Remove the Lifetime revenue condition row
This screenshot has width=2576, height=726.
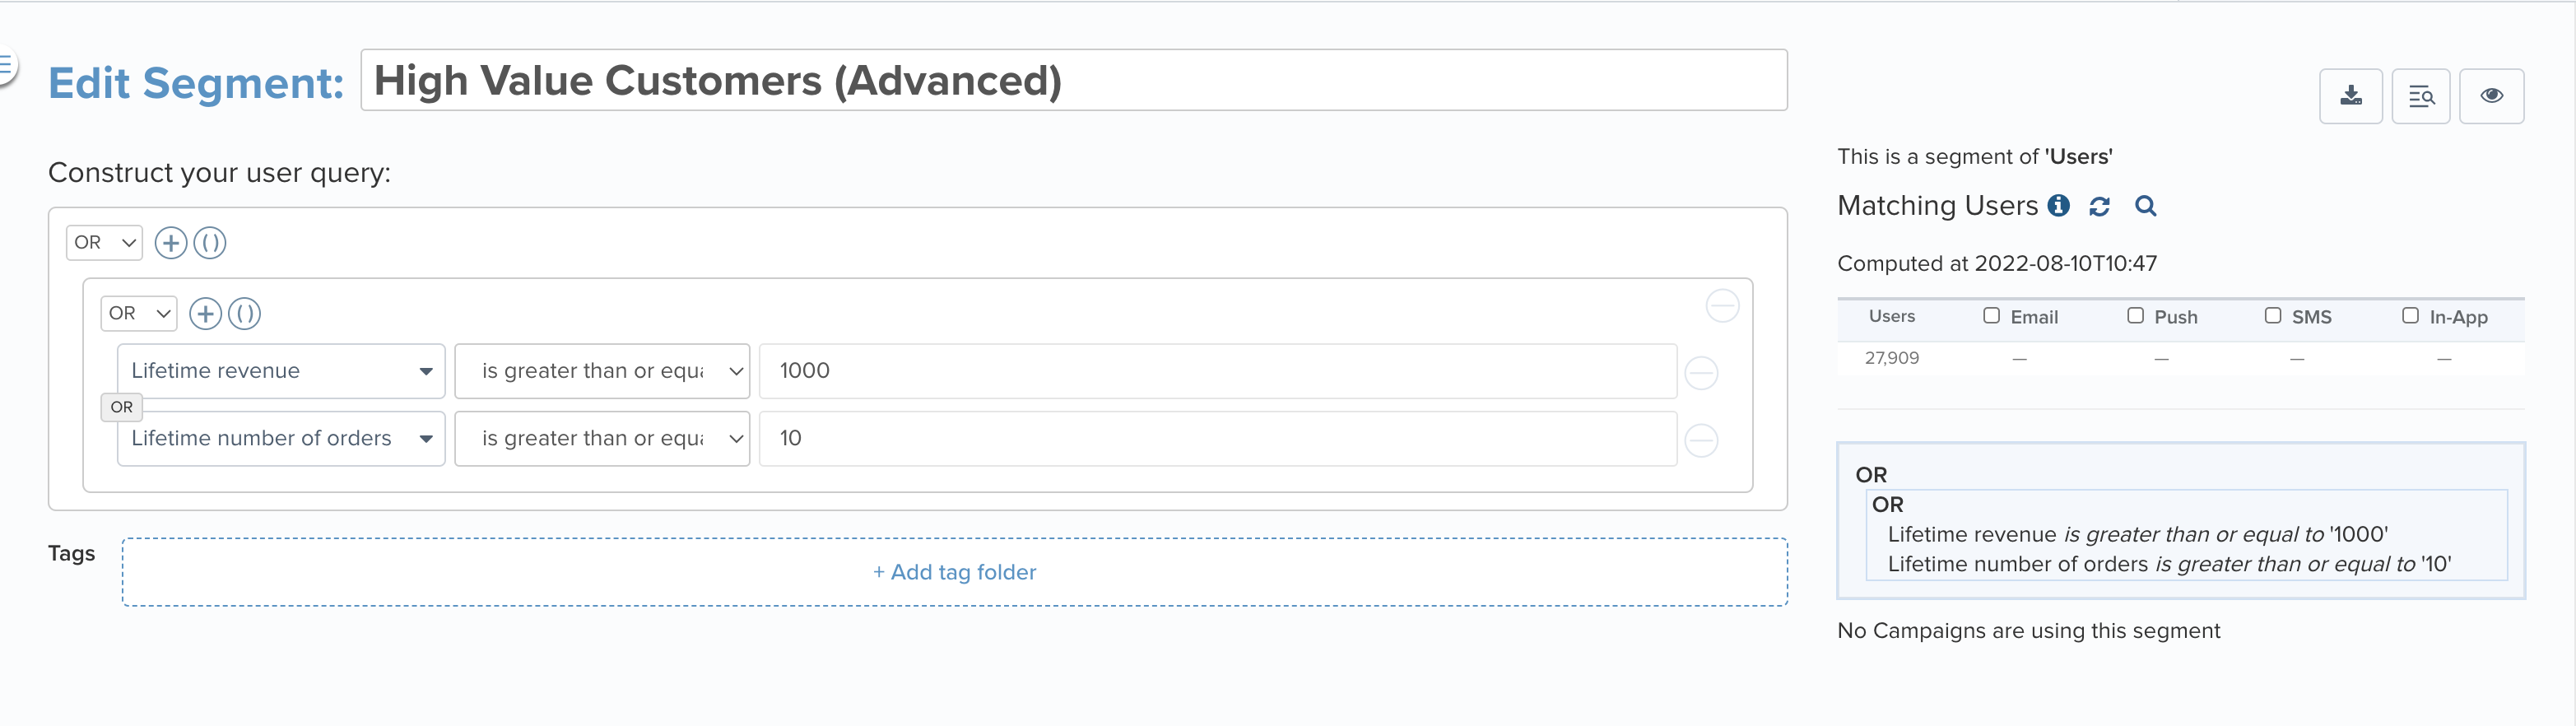[1701, 373]
